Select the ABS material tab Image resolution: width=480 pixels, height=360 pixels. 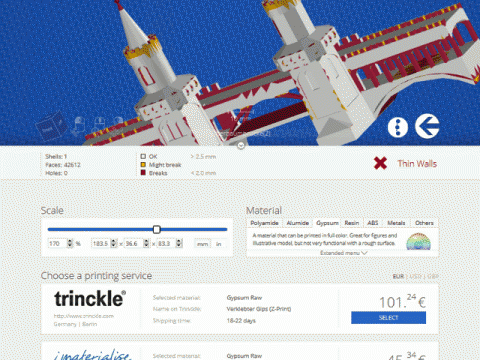pyautogui.click(x=373, y=223)
